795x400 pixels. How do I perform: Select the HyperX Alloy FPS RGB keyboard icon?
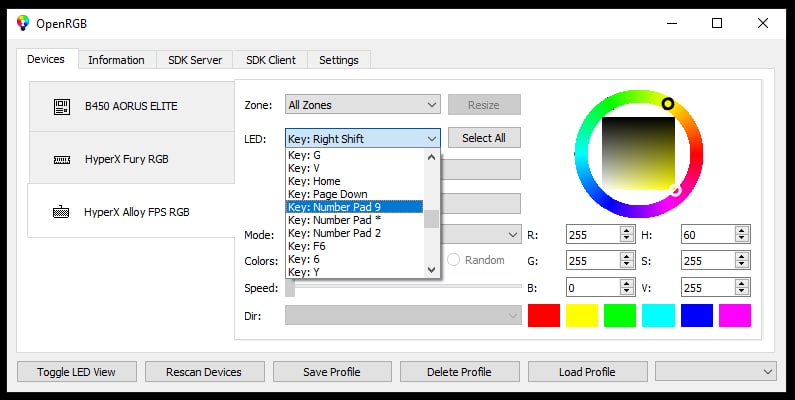[x=61, y=211]
